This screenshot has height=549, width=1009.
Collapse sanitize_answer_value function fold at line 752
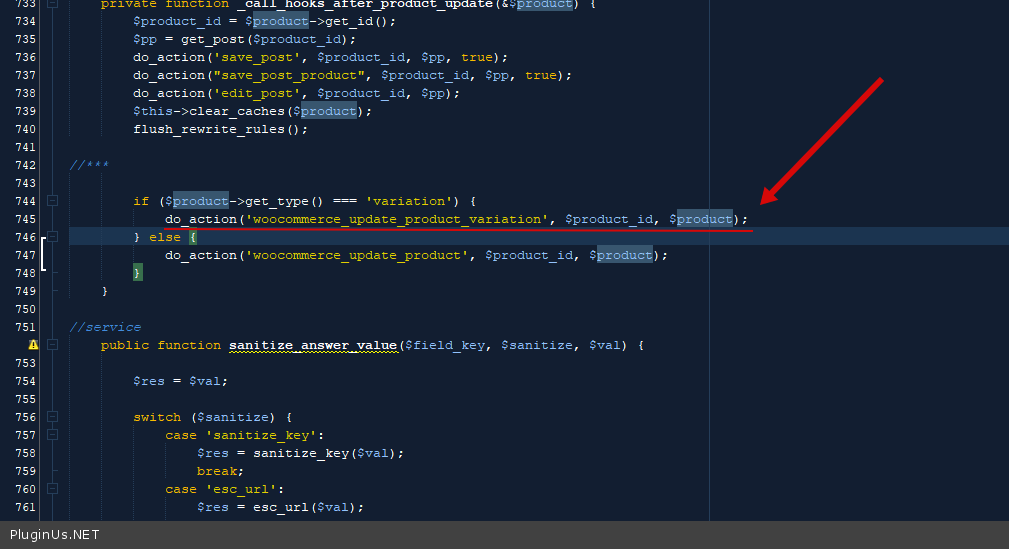coord(52,345)
